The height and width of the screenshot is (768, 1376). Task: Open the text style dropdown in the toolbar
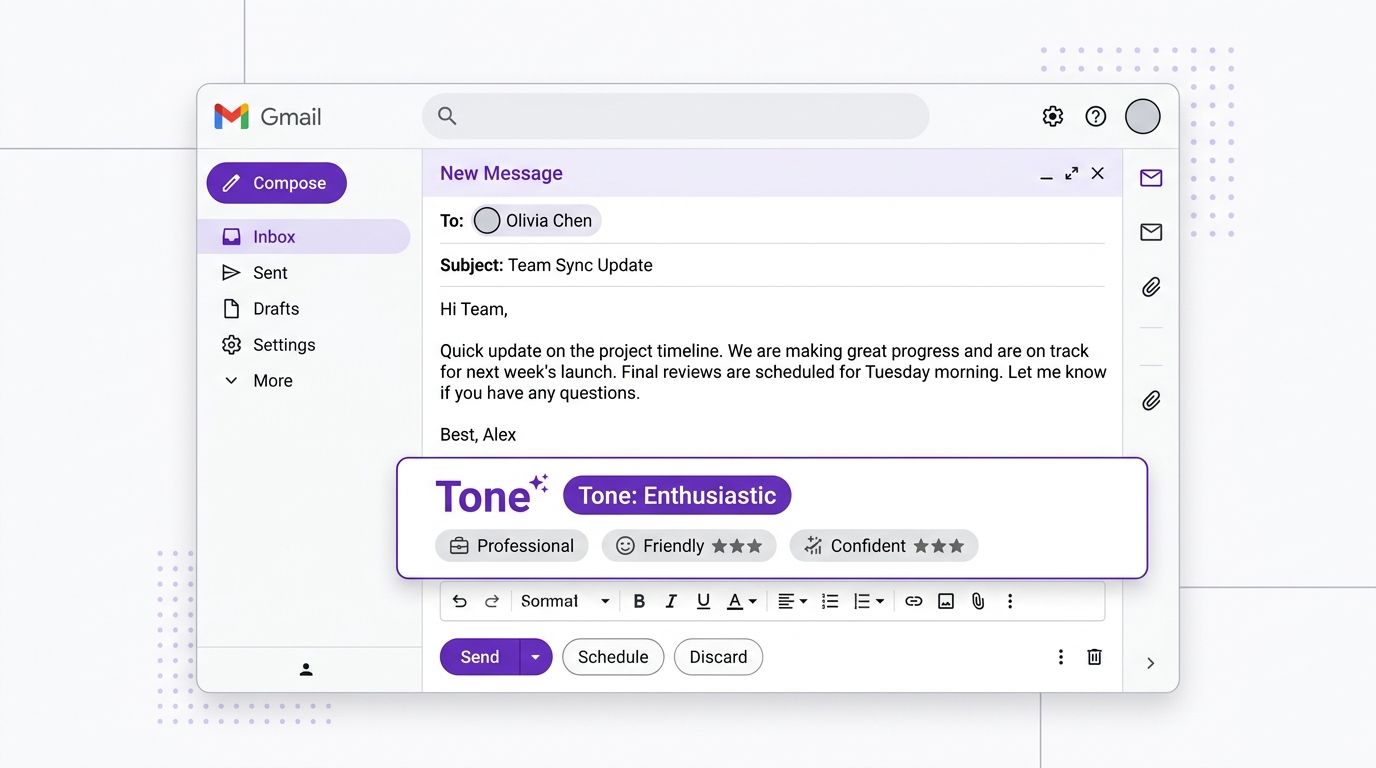click(x=565, y=601)
